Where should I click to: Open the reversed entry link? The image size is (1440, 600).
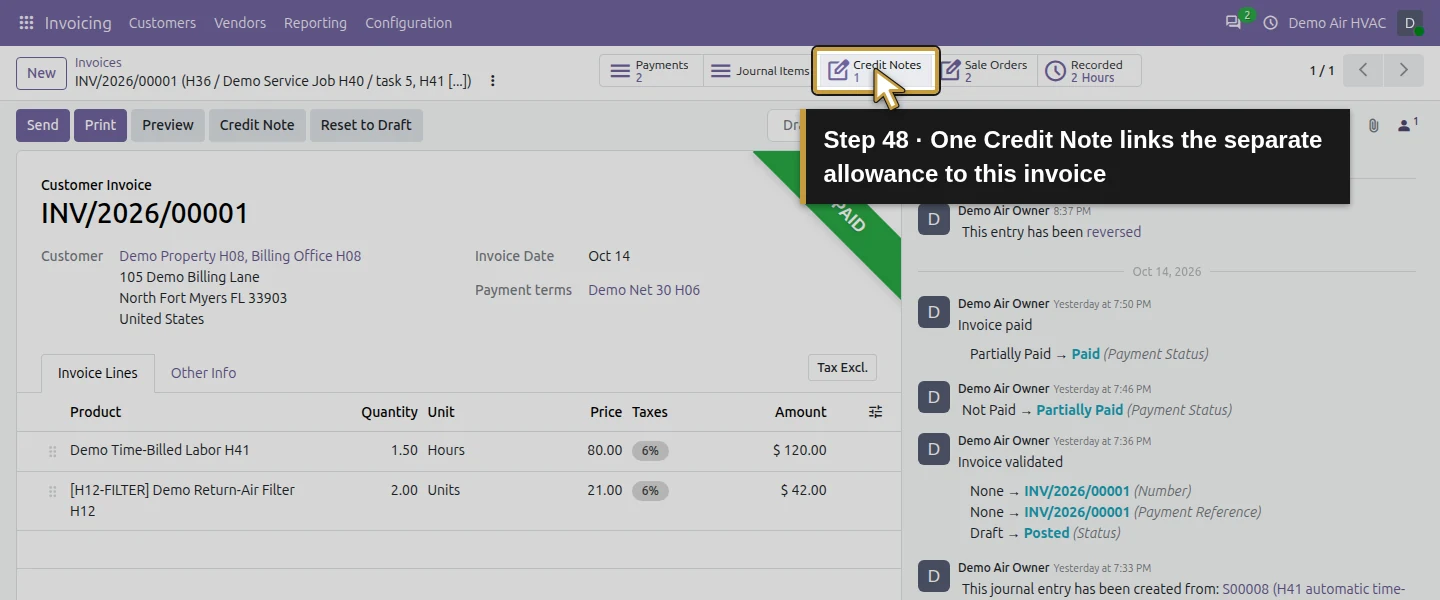(x=1114, y=232)
